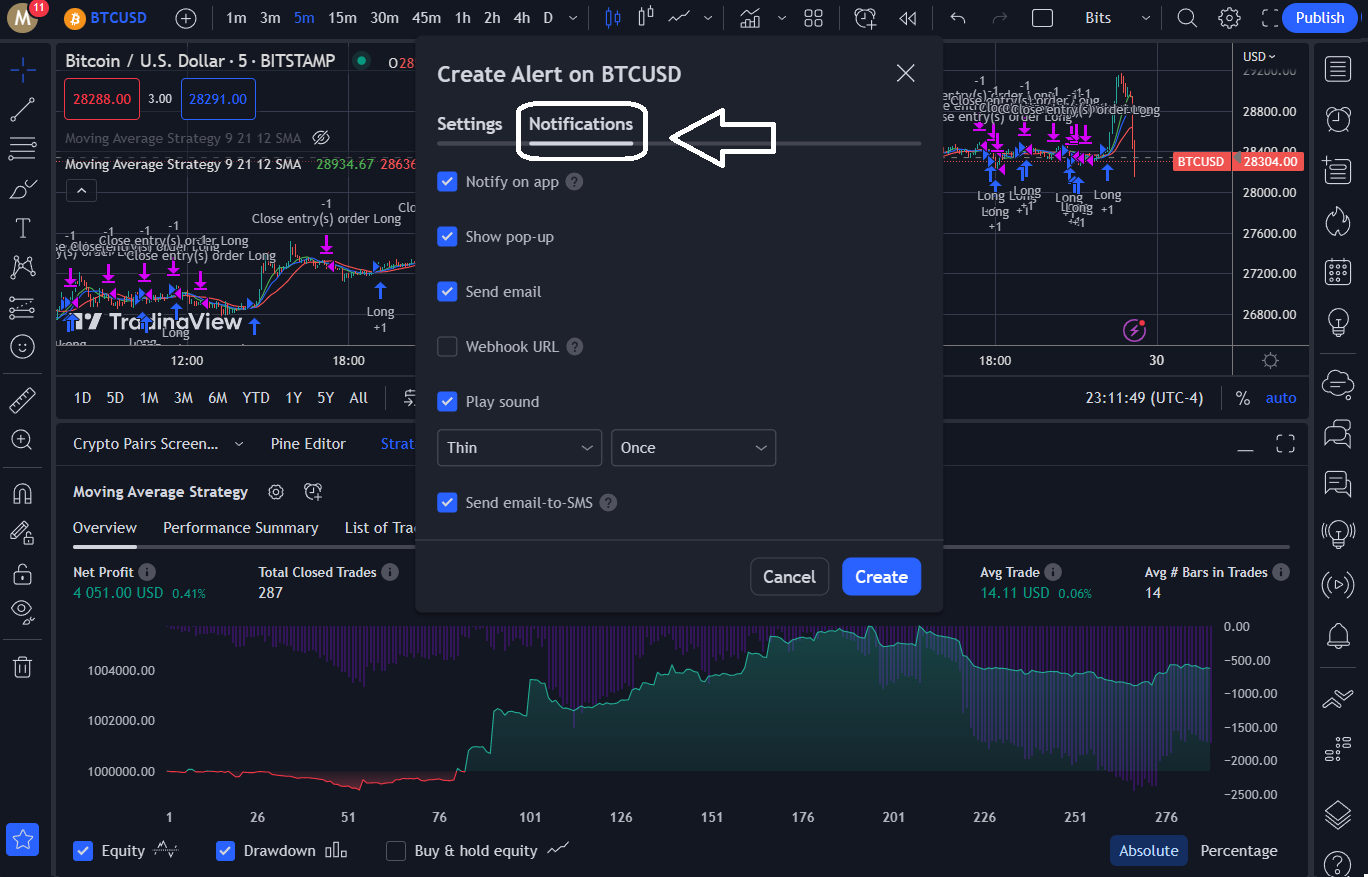Open the Text annotation tool
1368x877 pixels.
pos(22,227)
